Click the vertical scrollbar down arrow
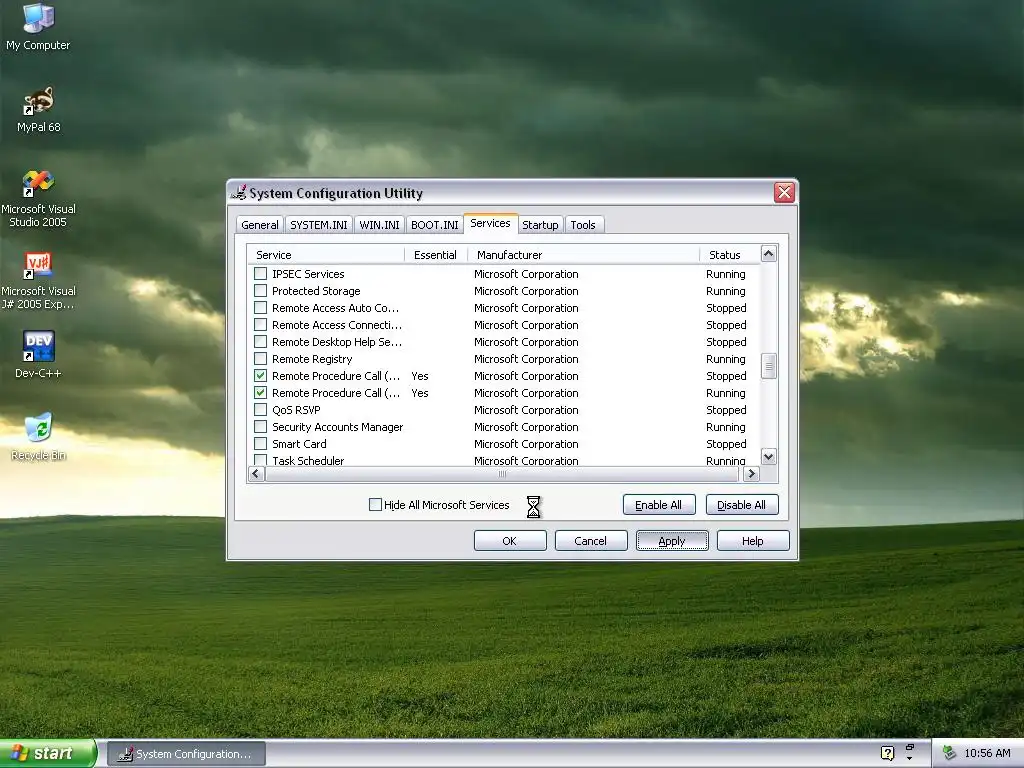The height and width of the screenshot is (768, 1024). (769, 457)
